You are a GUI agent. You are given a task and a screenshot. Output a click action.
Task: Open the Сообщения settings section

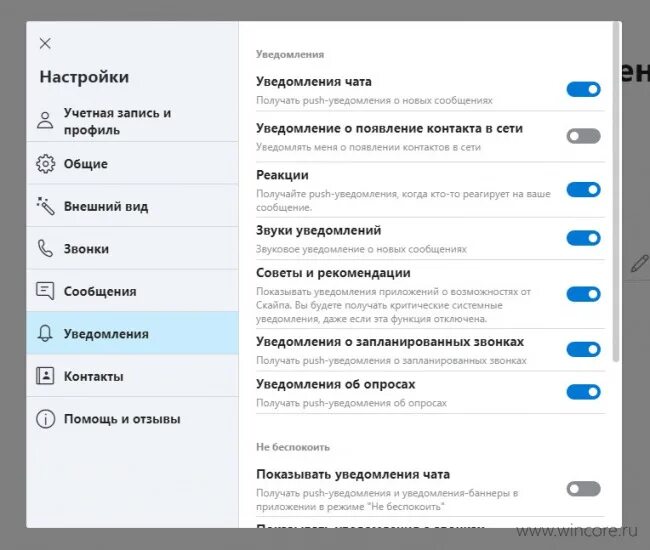pyautogui.click(x=132, y=291)
